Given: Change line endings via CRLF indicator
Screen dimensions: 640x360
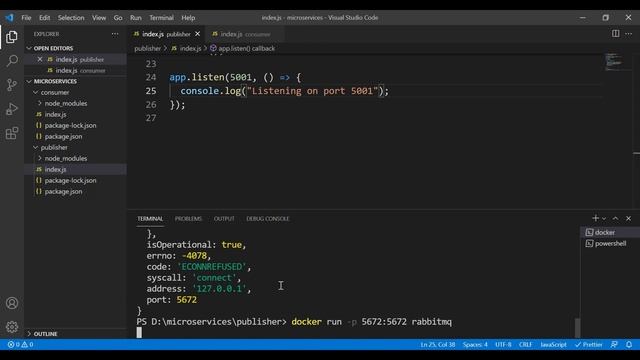Looking at the screenshot, I should pyautogui.click(x=525, y=344).
